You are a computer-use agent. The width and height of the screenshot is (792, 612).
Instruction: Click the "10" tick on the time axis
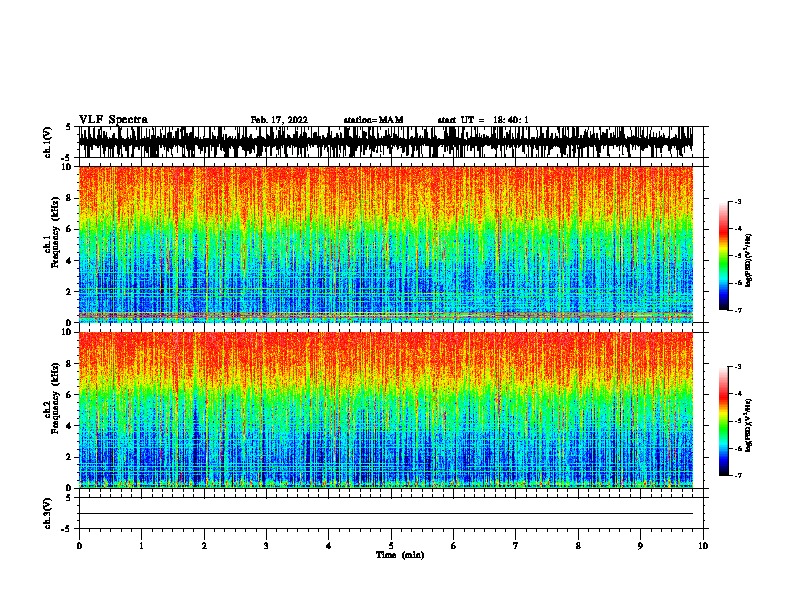[x=703, y=546]
